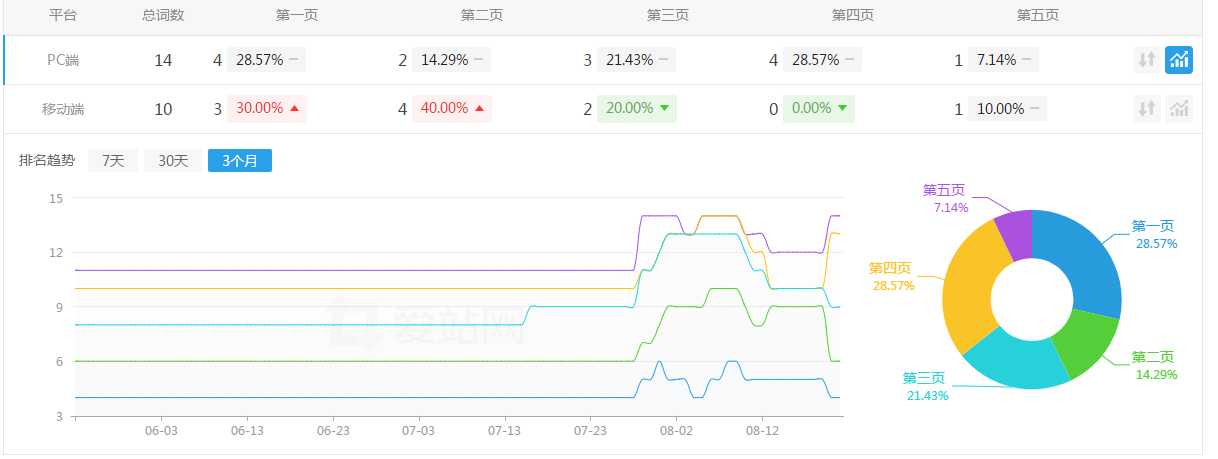
Task: Switch ranking trend to 30天
Action: pos(173,160)
